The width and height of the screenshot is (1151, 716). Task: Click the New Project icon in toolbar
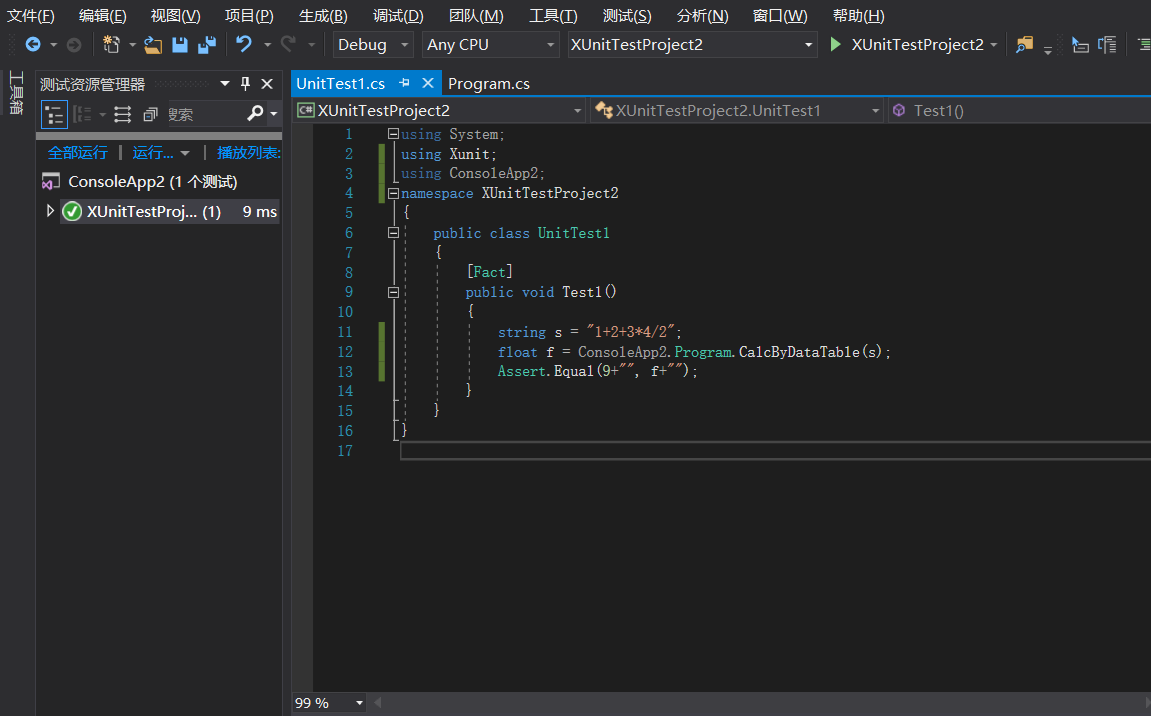tap(111, 45)
